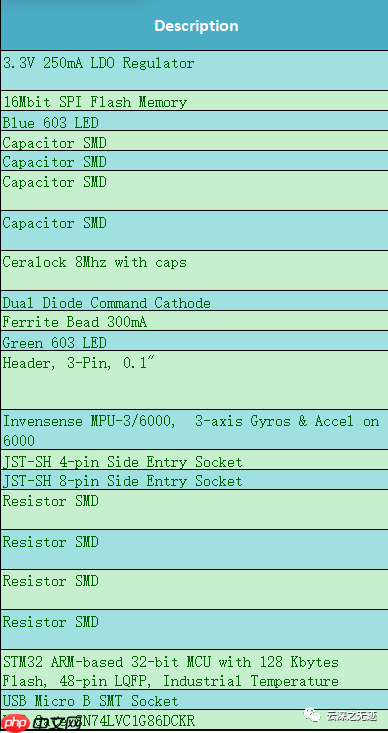The height and width of the screenshot is (733, 388).
Task: Select the Invensense MPU-3/6000 gyro row
Action: 194,430
